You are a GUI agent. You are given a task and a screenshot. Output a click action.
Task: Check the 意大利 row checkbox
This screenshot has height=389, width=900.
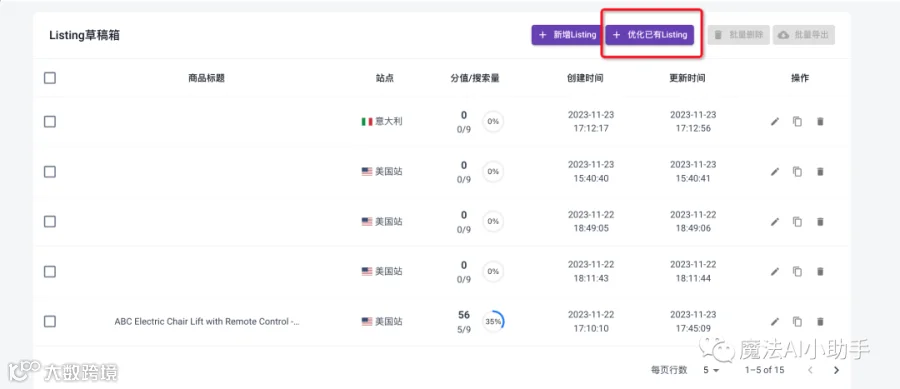tap(50, 122)
